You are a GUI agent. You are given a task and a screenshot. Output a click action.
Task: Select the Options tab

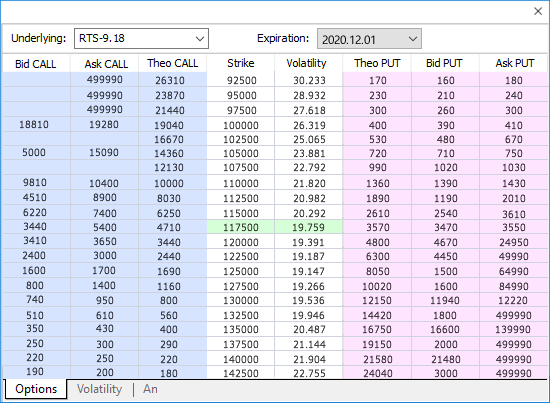(36, 389)
